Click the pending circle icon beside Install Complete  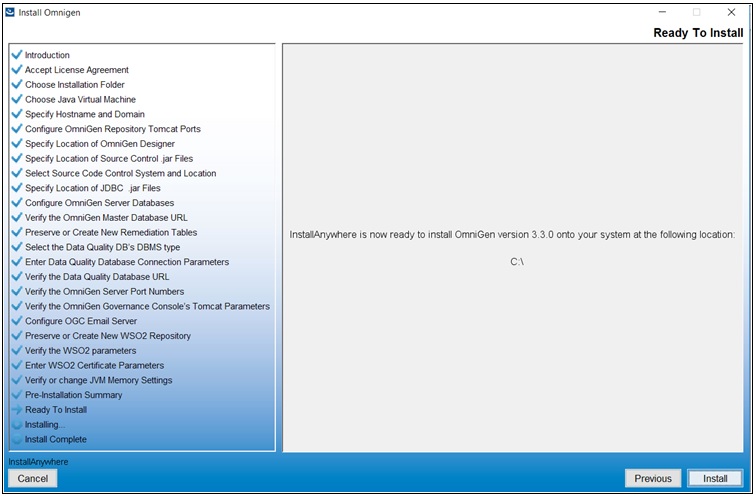(17, 439)
